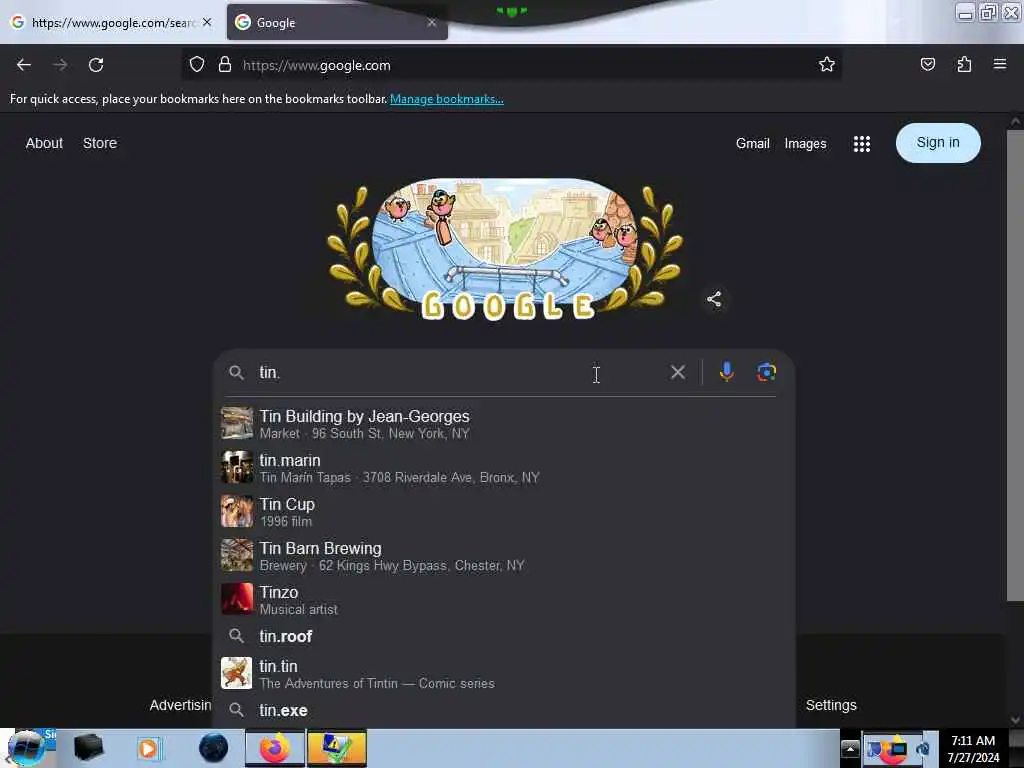Open Settings in the footer
1024x768 pixels.
pyautogui.click(x=831, y=705)
